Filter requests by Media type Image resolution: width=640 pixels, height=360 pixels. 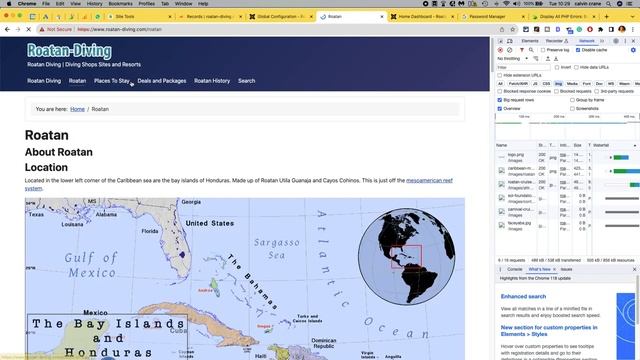[572, 84]
